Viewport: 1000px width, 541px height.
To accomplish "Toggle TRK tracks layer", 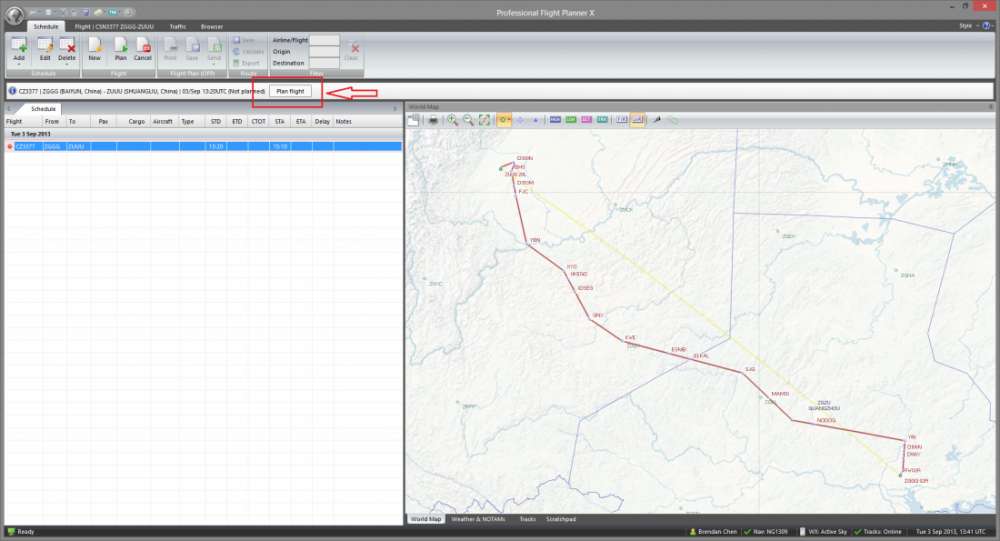I will point(602,120).
